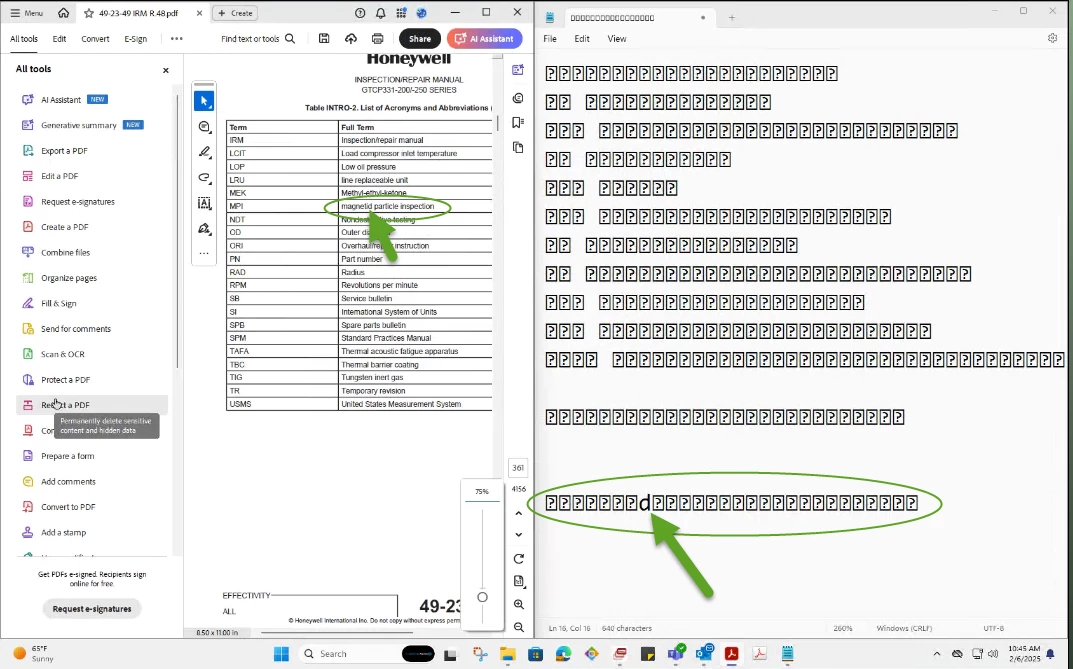Open the AI Assistant tool in the list
The image size is (1073, 669).
coord(61,100)
